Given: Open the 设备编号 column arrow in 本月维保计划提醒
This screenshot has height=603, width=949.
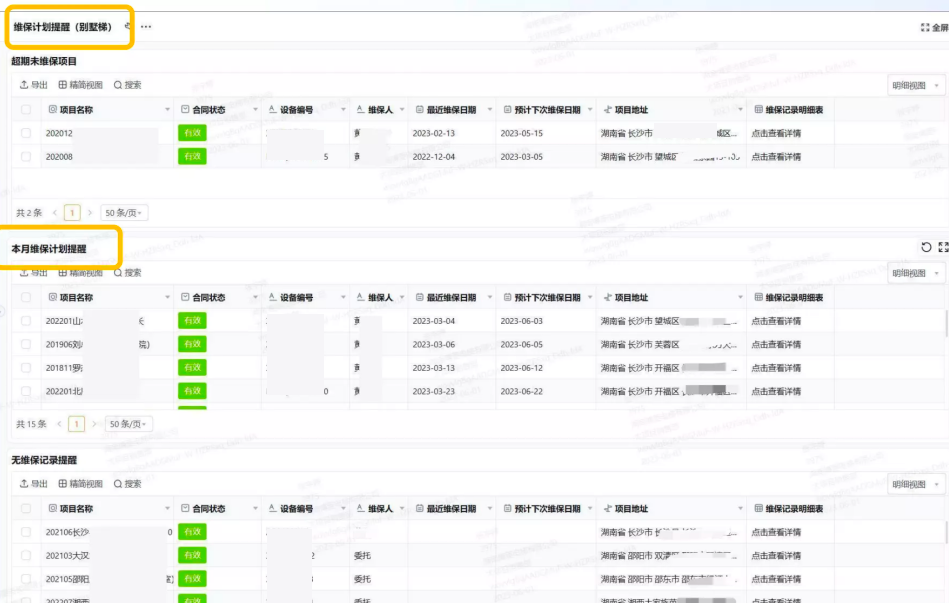Looking at the screenshot, I should tap(343, 297).
